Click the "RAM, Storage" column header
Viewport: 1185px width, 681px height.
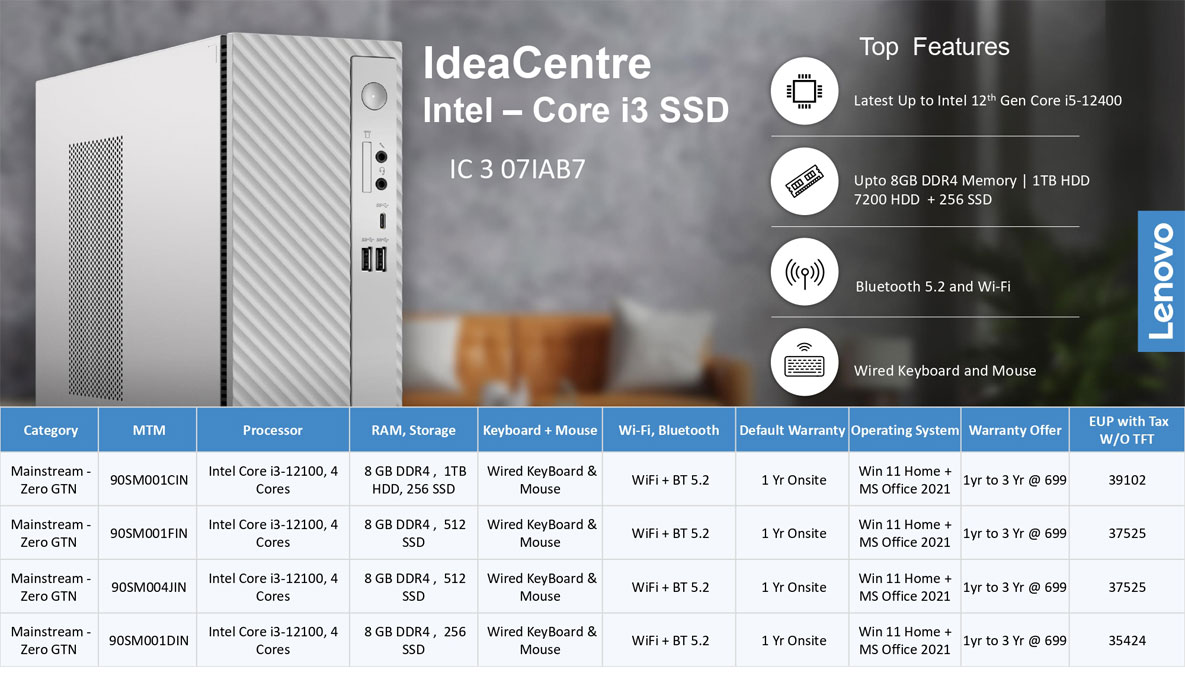coord(413,430)
